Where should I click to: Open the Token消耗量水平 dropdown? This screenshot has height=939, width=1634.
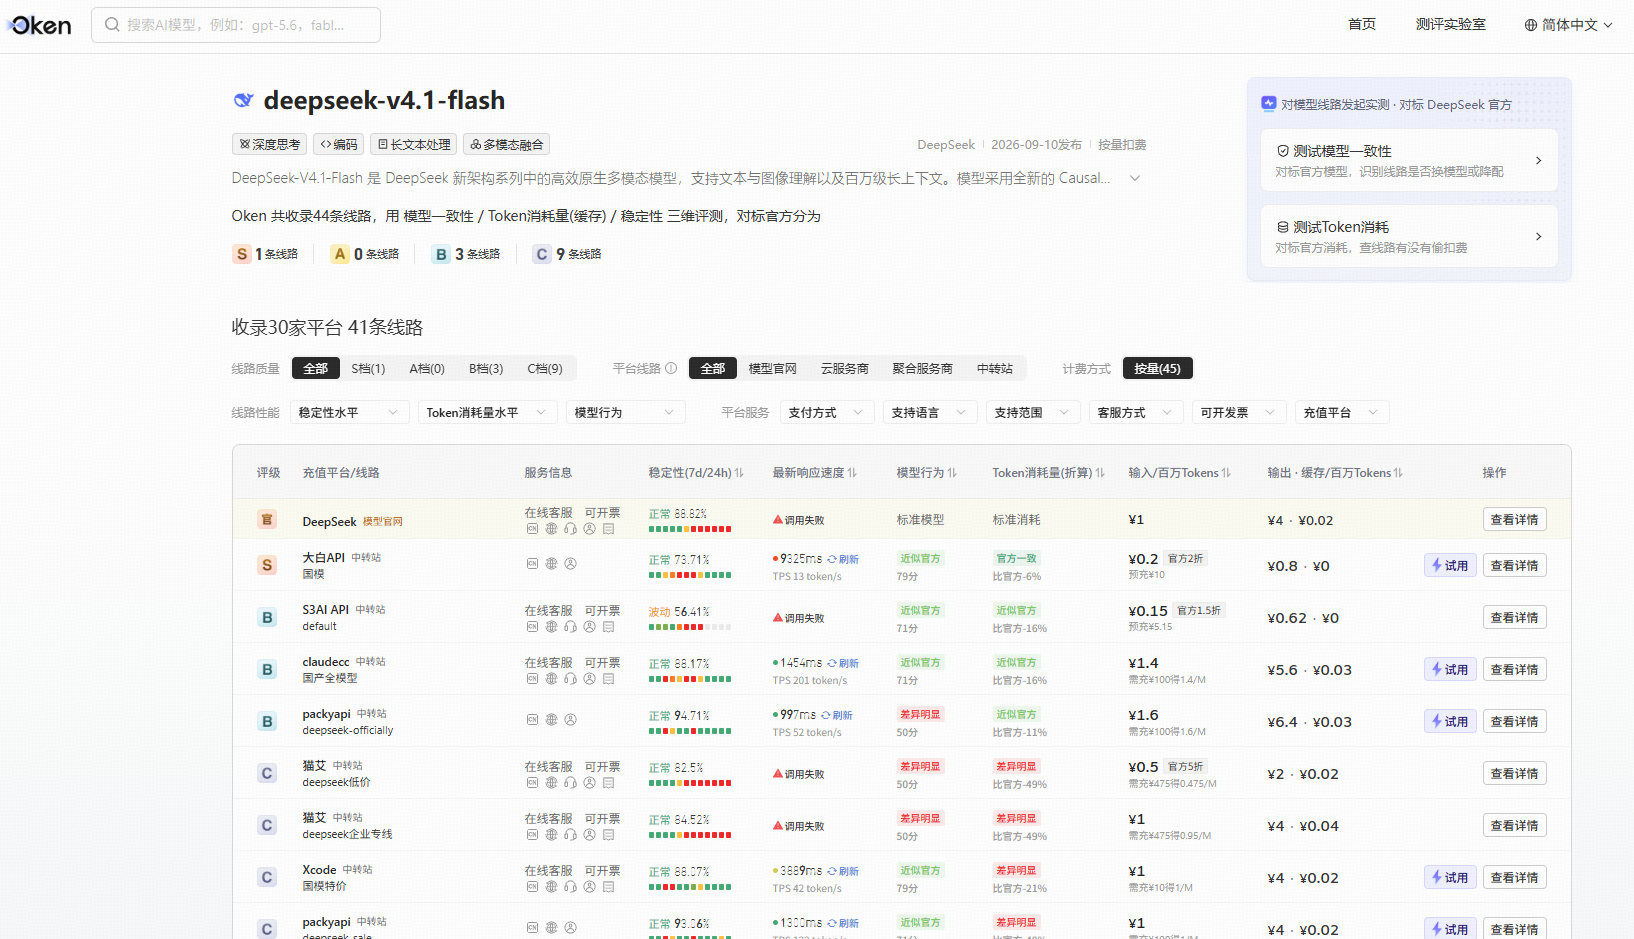tap(488, 412)
